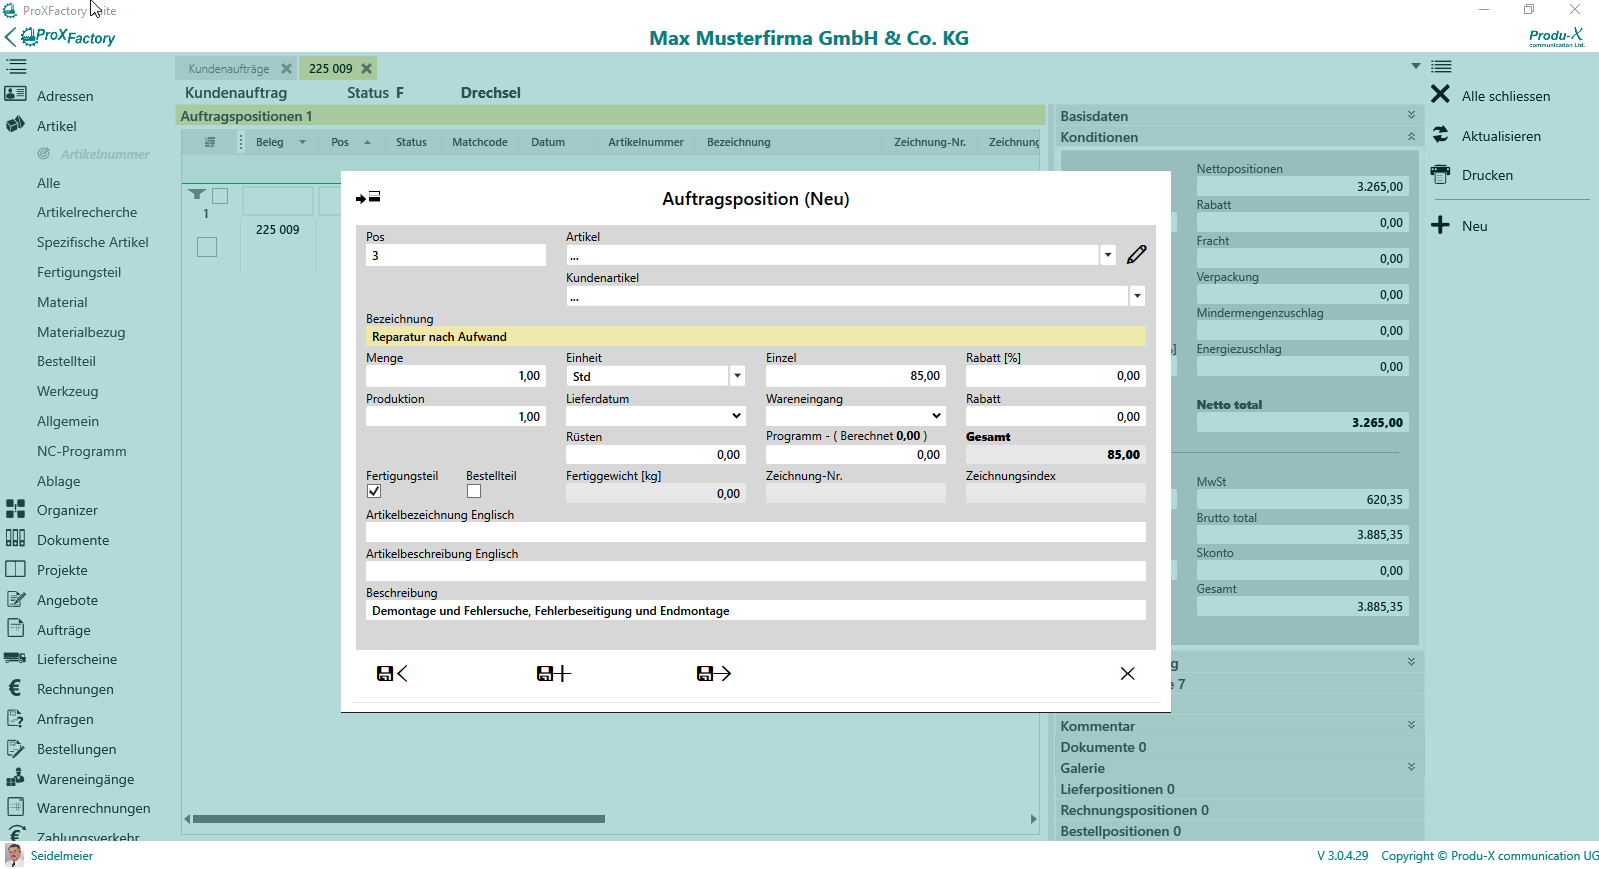Expand the Galerie section
Viewport: 1599px width, 869px height.
(x=1411, y=768)
